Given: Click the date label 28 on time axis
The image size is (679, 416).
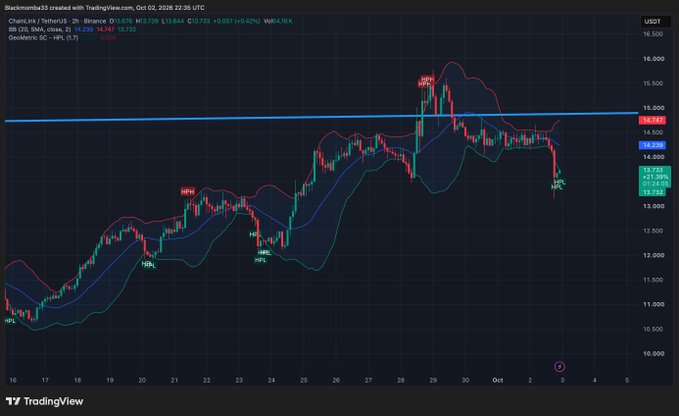Looking at the screenshot, I should click(401, 380).
